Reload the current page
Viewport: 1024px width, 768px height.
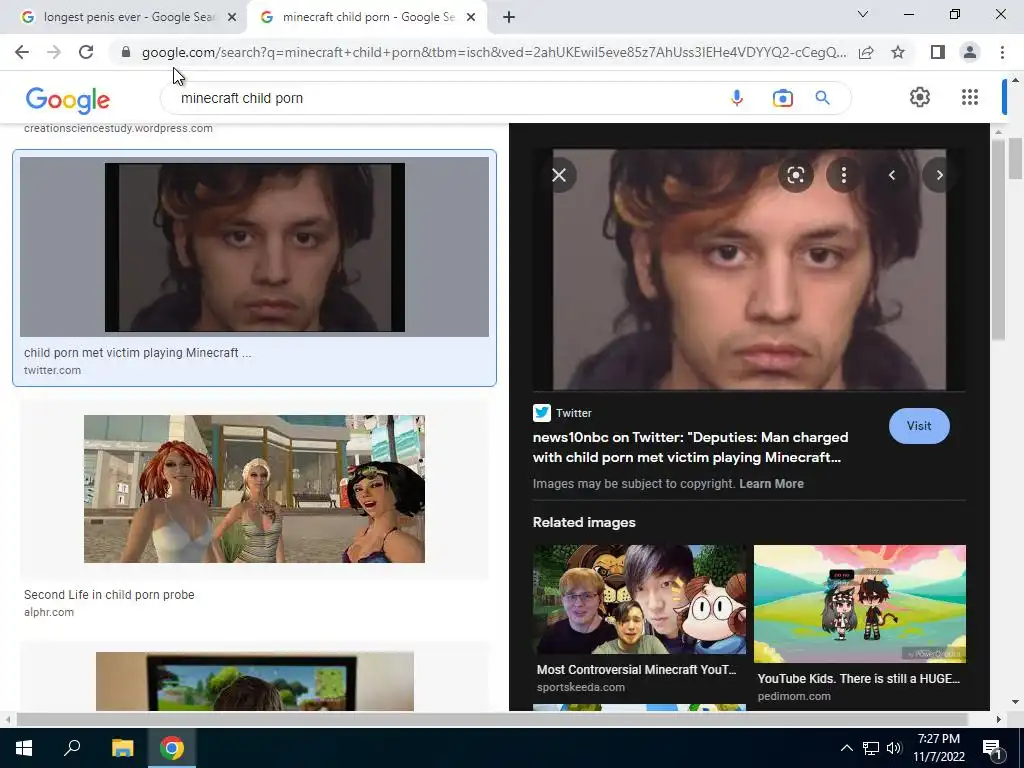point(86,52)
